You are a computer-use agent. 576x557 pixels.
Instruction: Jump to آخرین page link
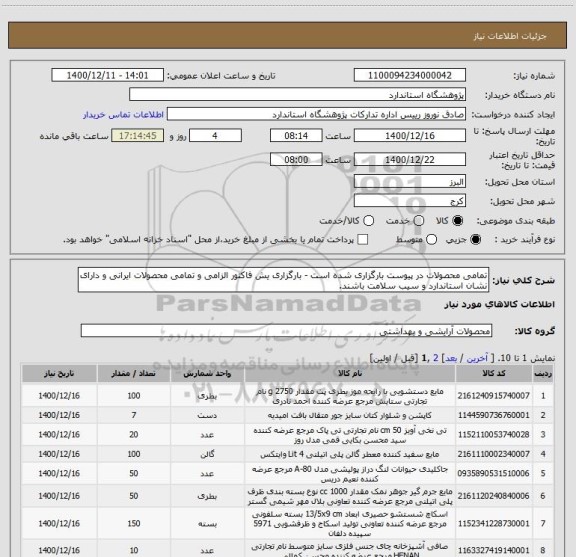[477, 358]
